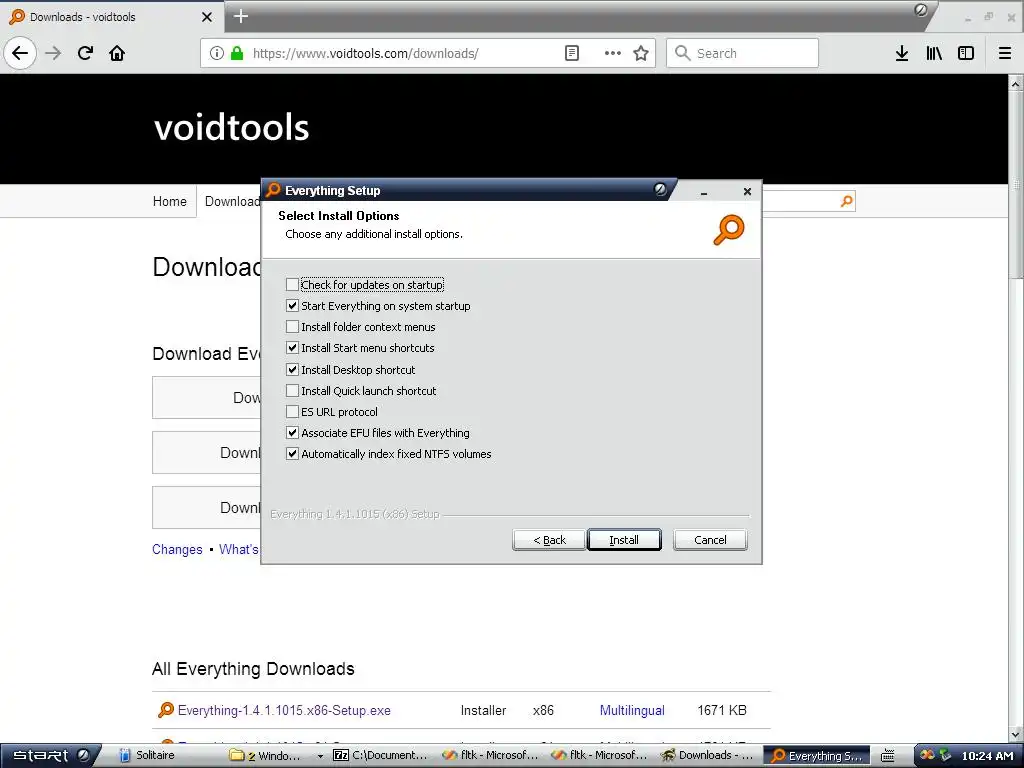Go Back in the setup wizard
The height and width of the screenshot is (768, 1024).
[549, 540]
